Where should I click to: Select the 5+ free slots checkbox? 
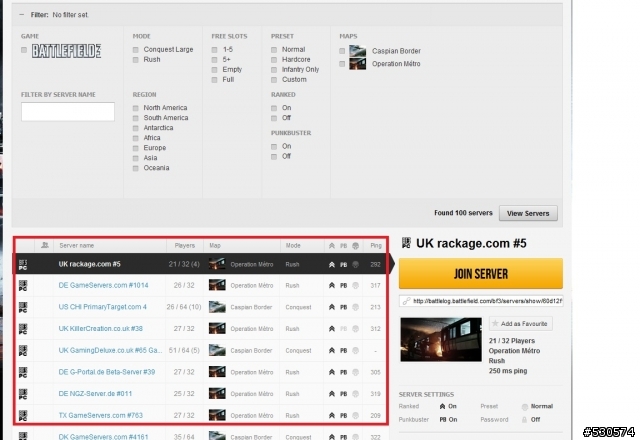pyautogui.click(x=214, y=60)
